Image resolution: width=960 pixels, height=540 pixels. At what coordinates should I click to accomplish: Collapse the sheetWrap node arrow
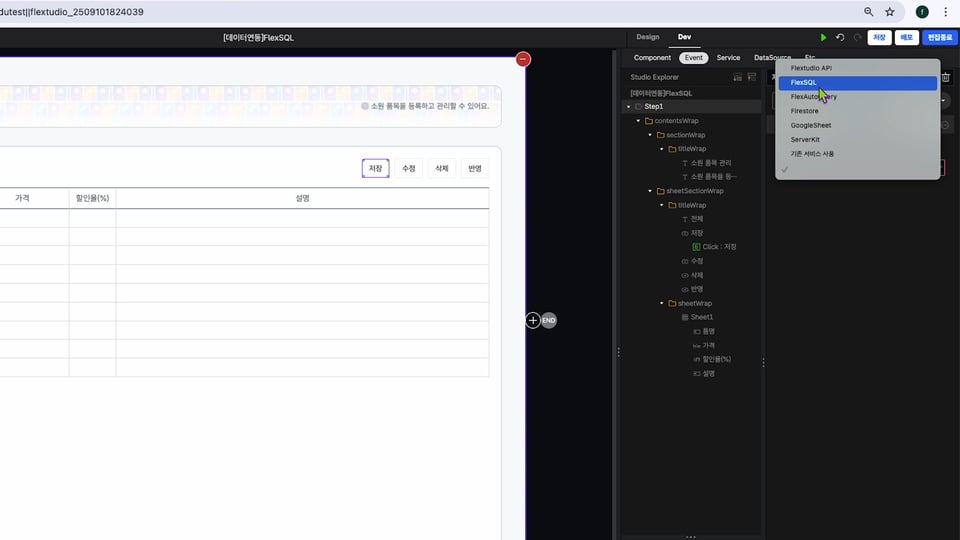click(x=662, y=303)
